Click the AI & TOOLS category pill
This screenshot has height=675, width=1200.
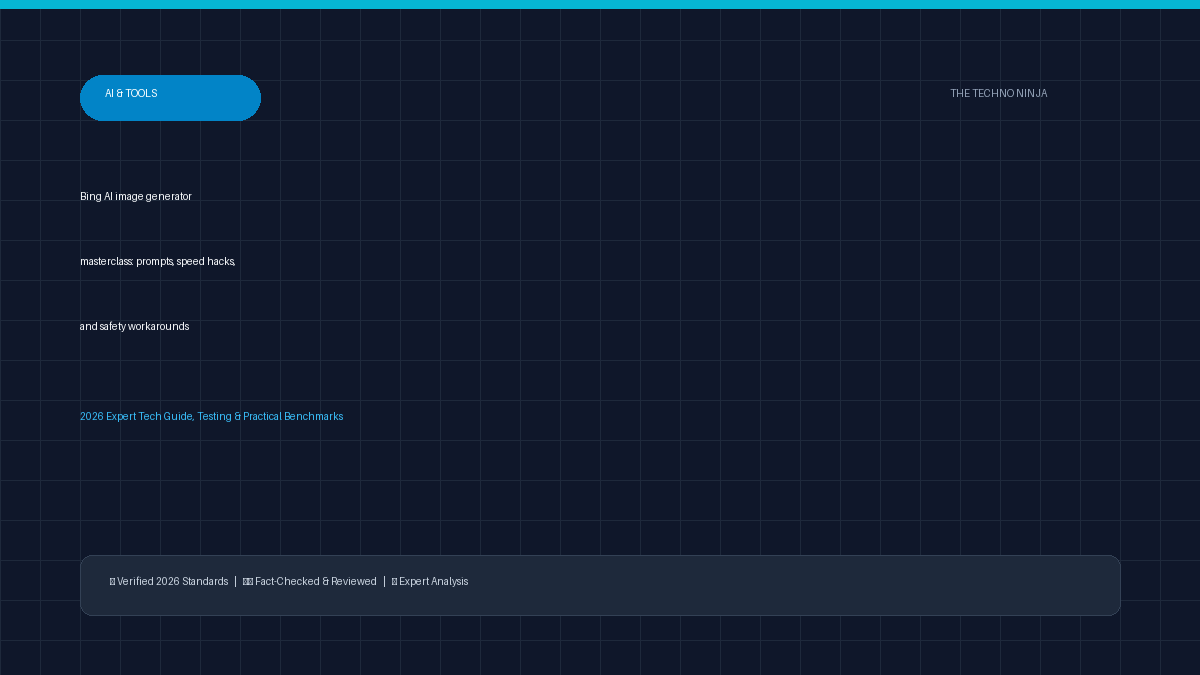(170, 98)
